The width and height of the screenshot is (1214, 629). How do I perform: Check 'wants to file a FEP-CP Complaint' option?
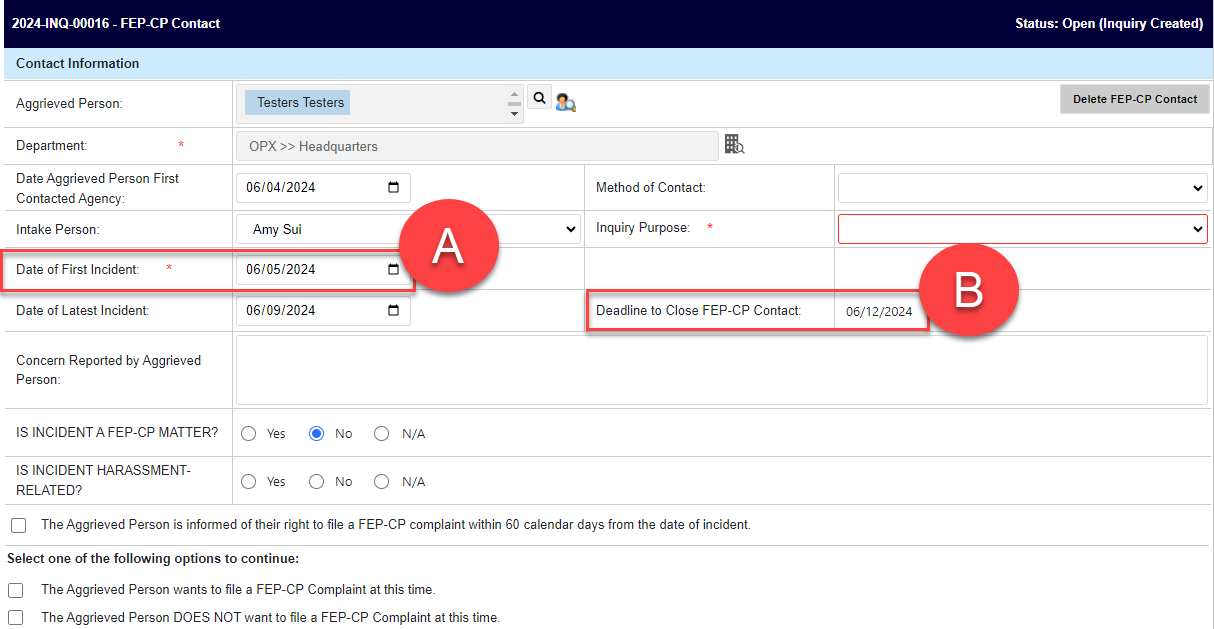pos(15,590)
